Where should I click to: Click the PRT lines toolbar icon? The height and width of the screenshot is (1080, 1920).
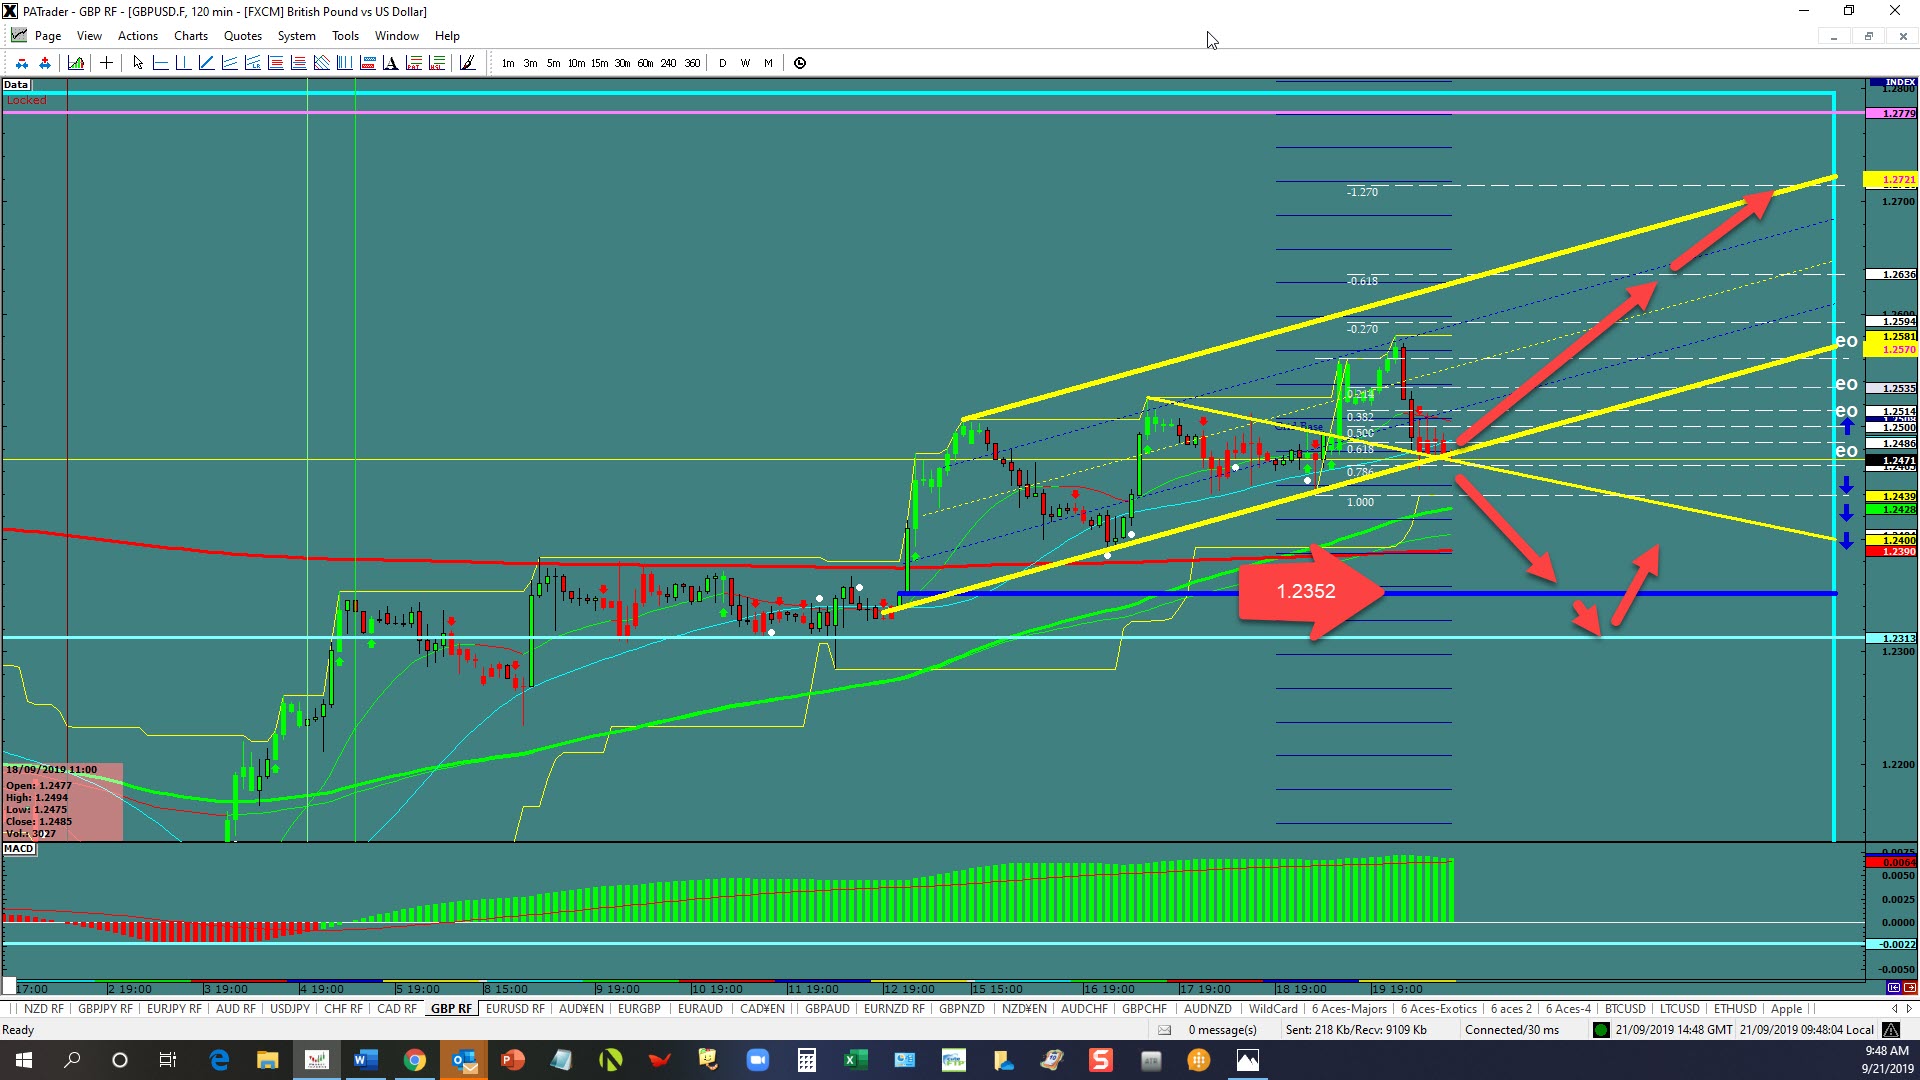point(413,63)
